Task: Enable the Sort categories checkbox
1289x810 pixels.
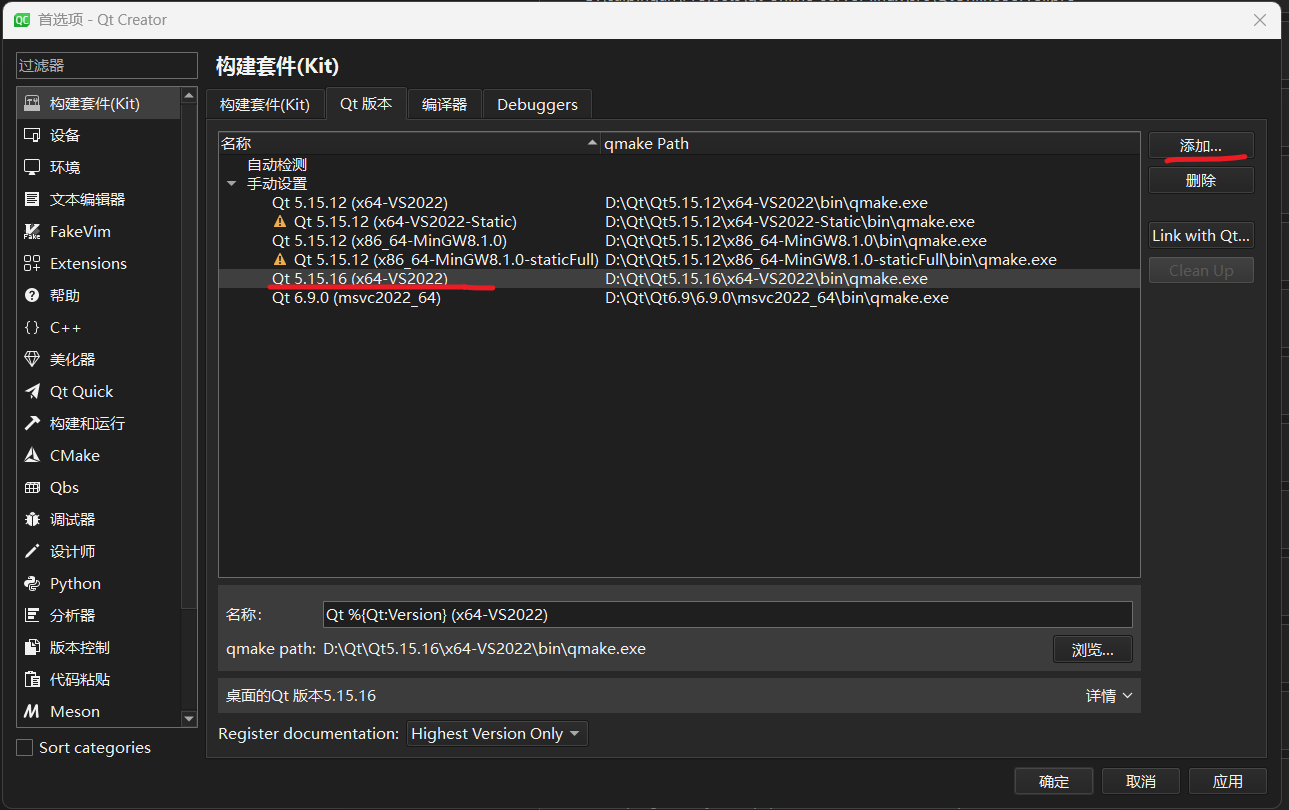Action: (x=23, y=747)
